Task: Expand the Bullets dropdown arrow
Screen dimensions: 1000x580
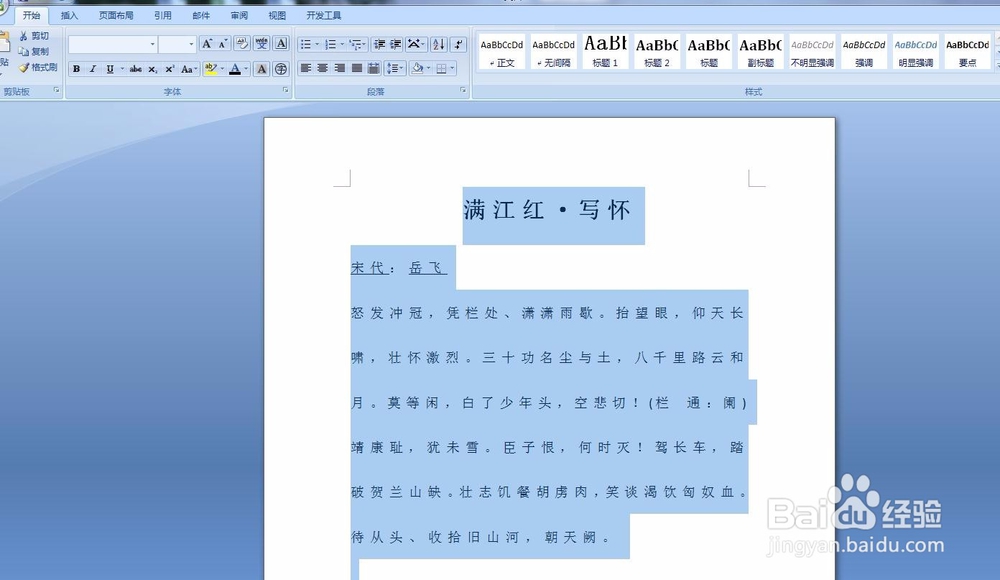Action: pyautogui.click(x=316, y=43)
